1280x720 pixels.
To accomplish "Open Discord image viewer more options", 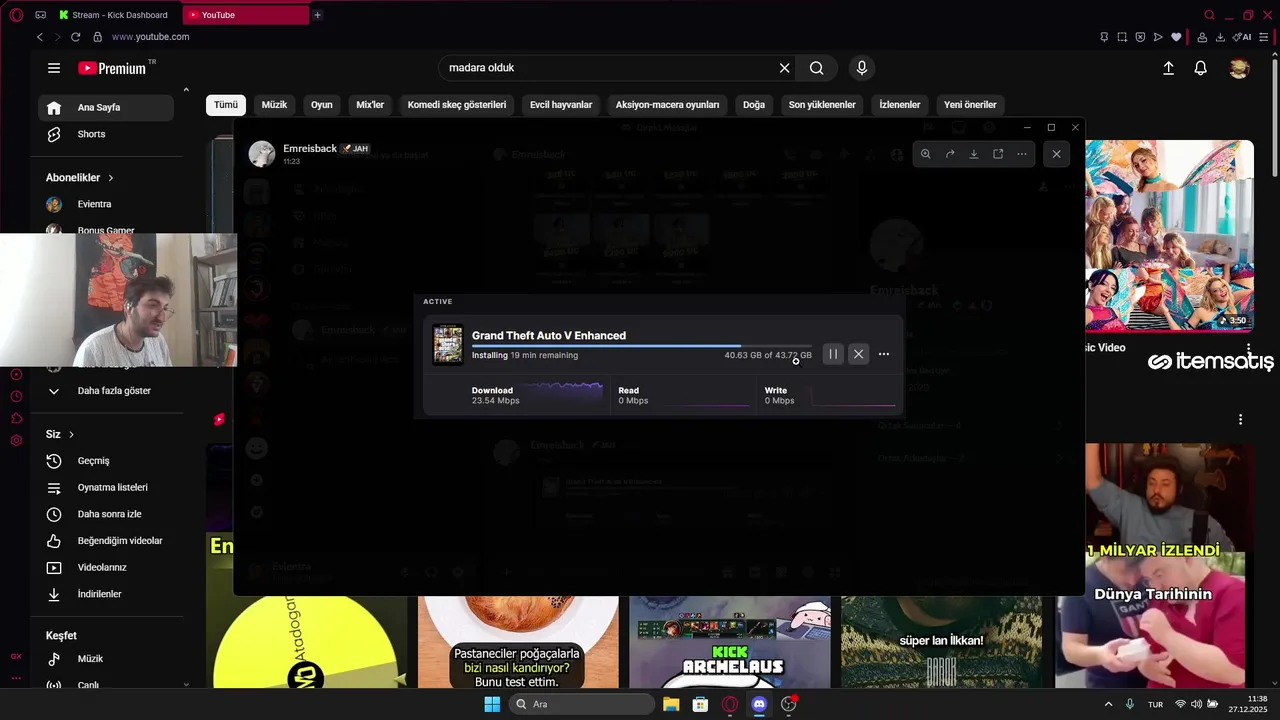I will click(x=1022, y=154).
